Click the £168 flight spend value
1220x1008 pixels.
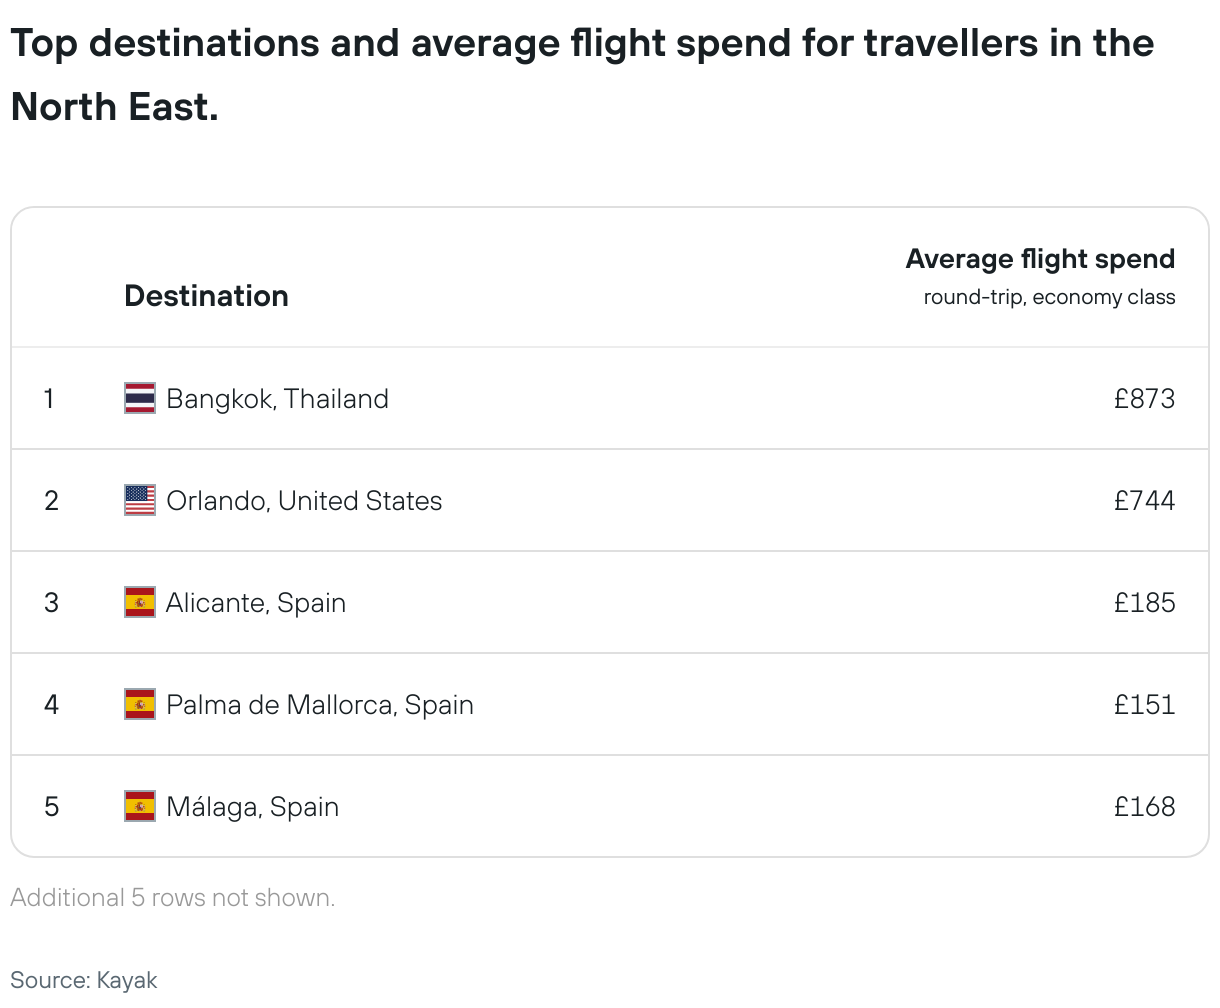(x=1144, y=806)
